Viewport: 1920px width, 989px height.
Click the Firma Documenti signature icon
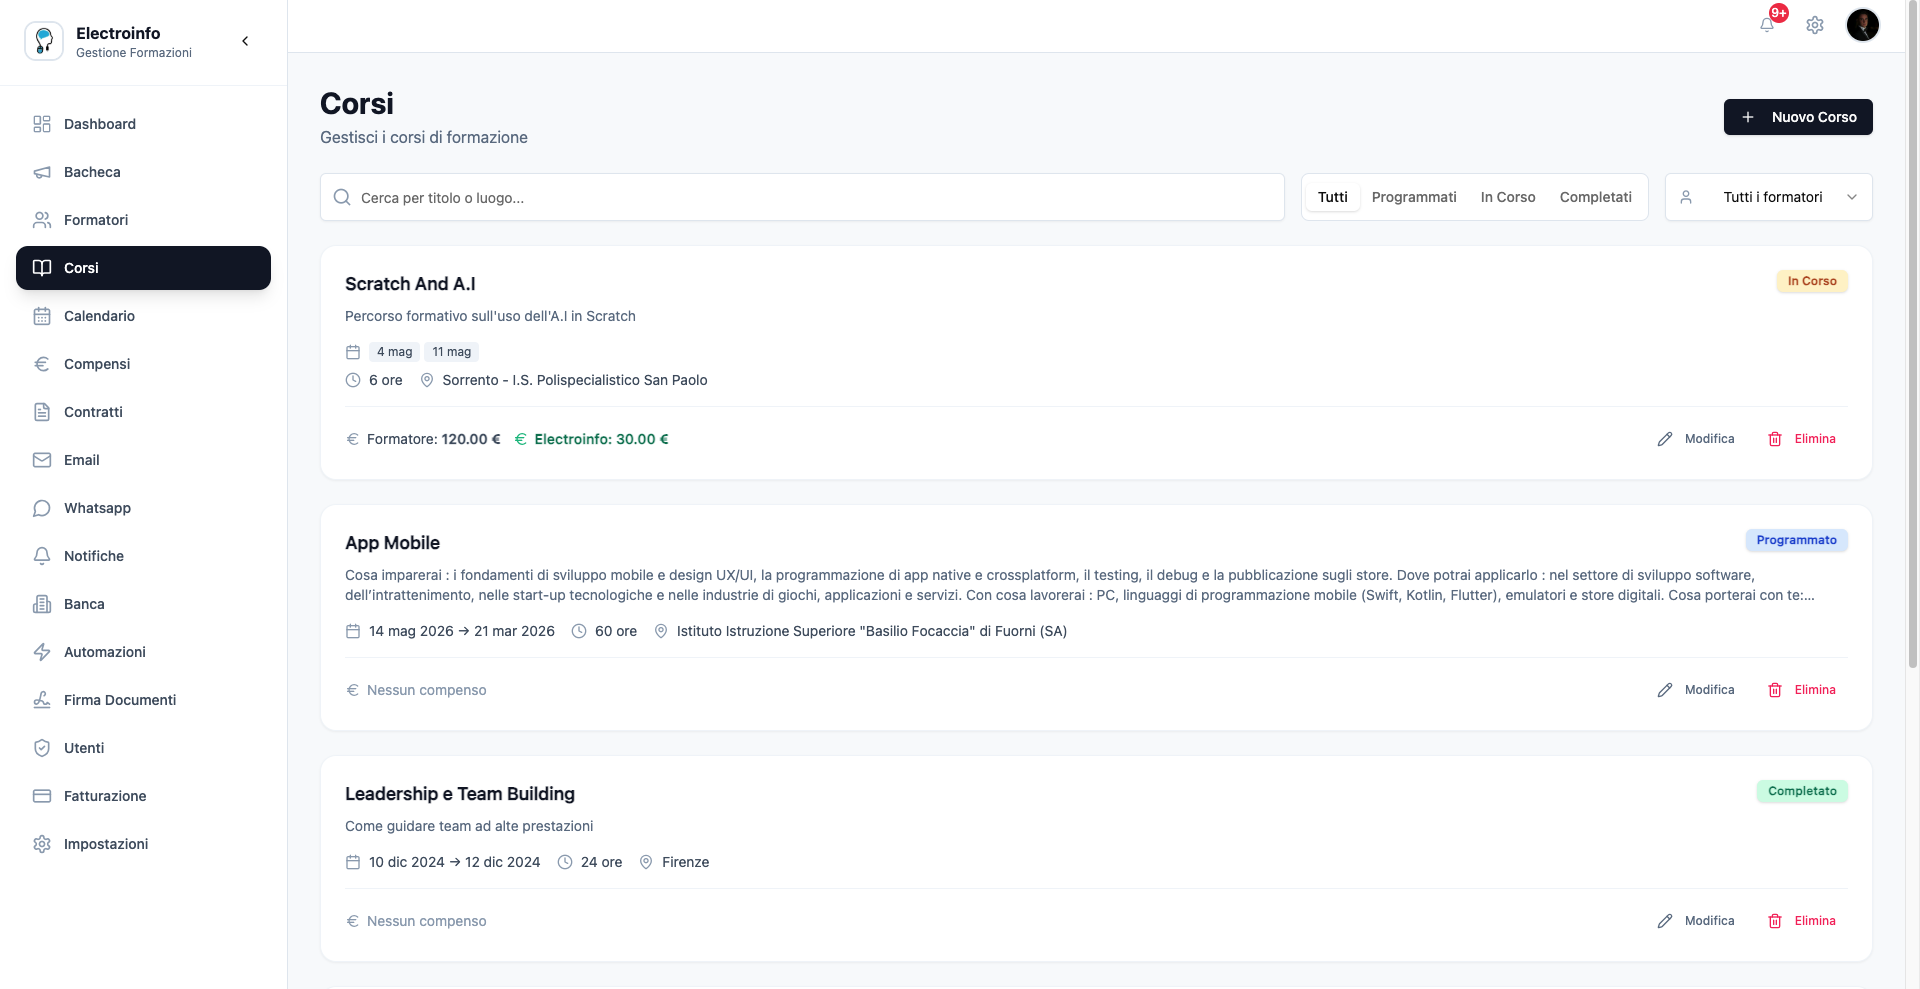coord(42,700)
